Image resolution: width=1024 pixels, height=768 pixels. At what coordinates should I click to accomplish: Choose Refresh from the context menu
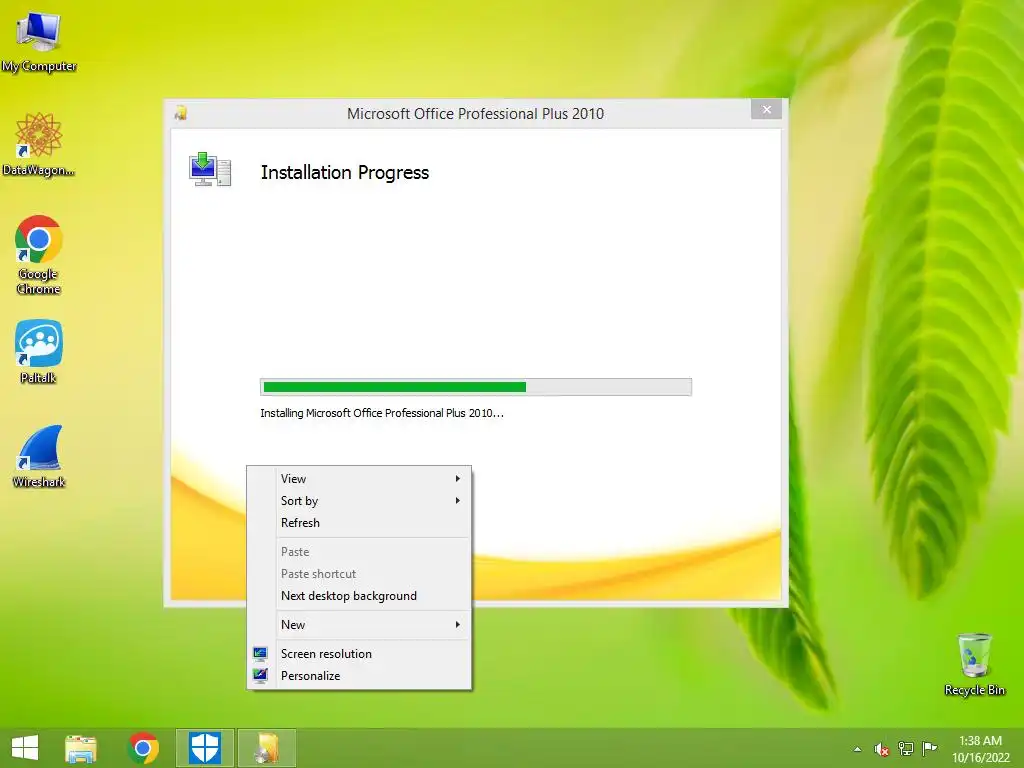click(x=359, y=523)
